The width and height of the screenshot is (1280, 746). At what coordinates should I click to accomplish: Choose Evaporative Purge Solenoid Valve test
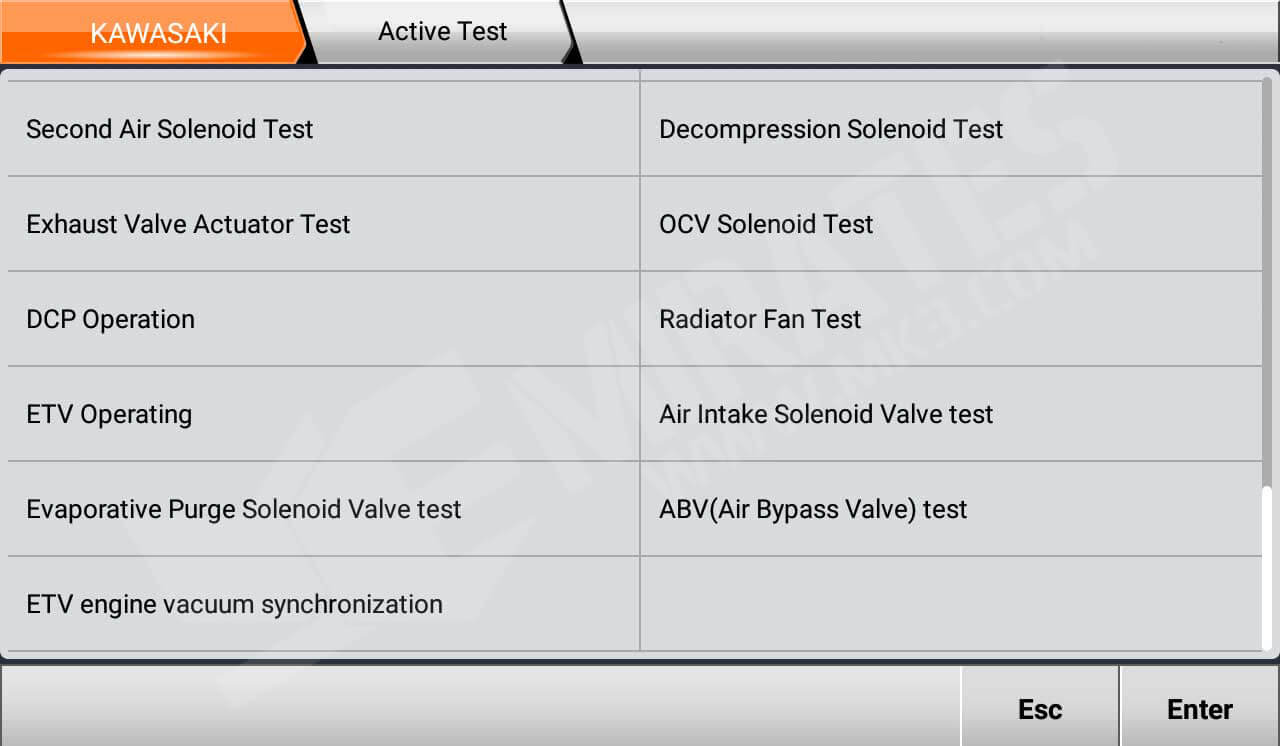pyautogui.click(x=244, y=509)
